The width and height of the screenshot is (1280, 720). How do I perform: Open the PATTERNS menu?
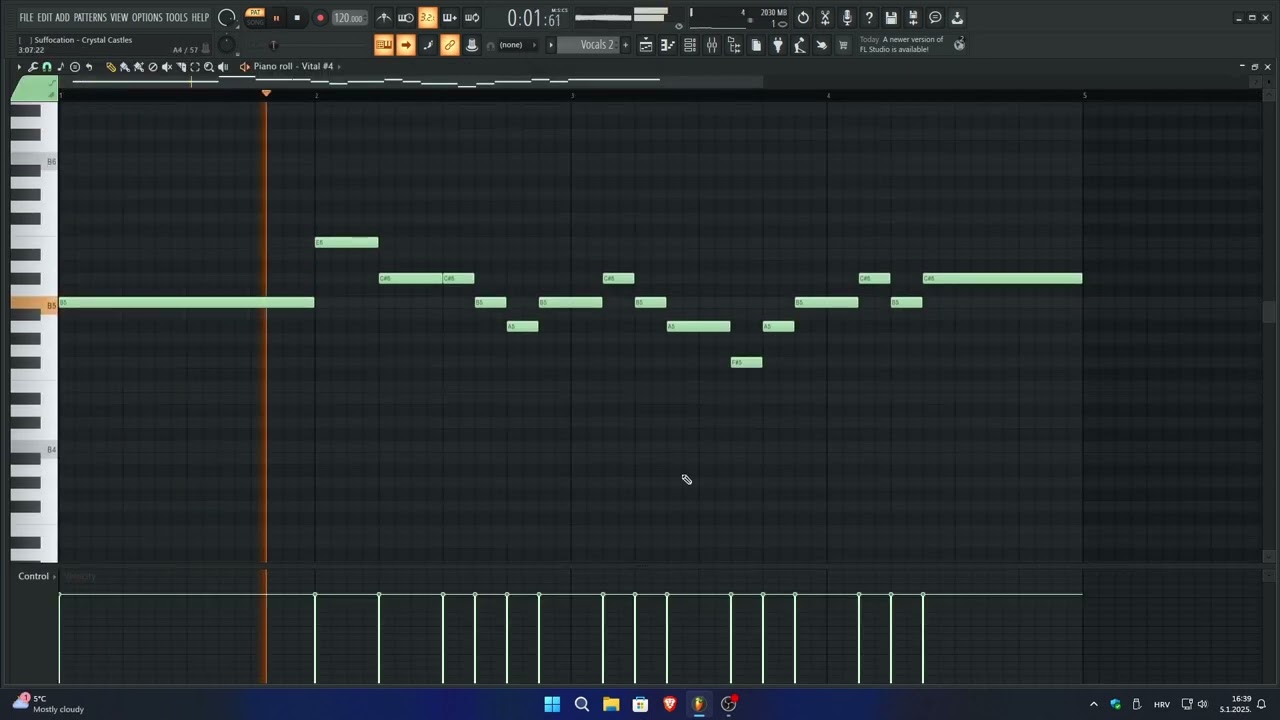(90, 18)
